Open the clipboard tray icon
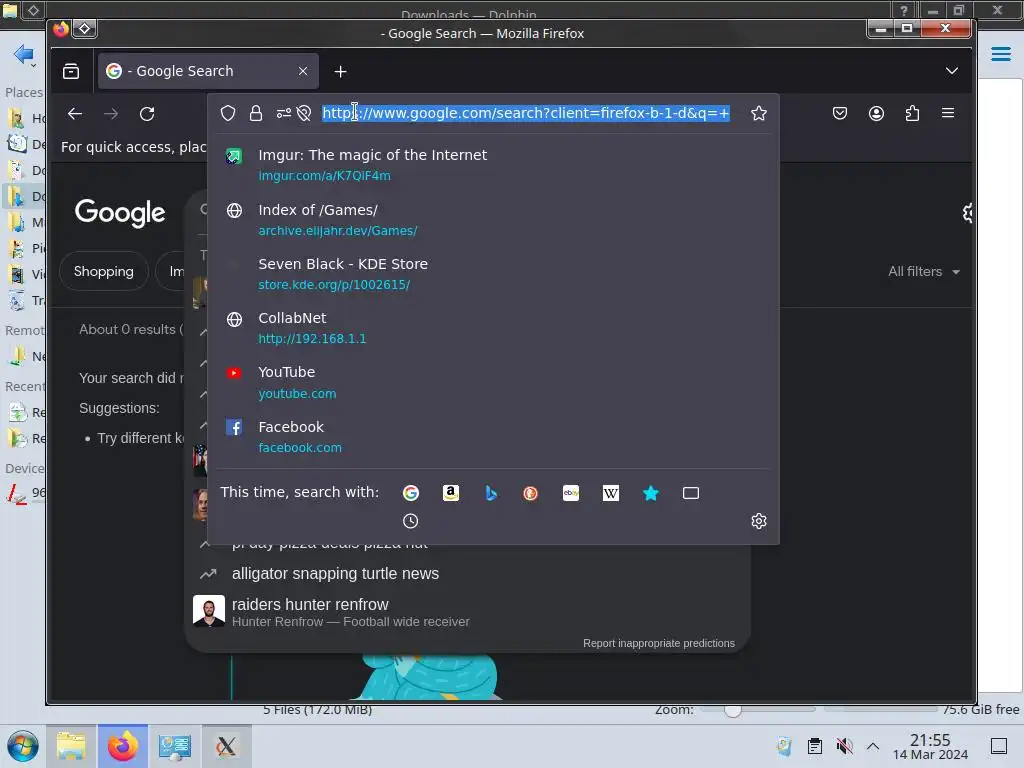Viewport: 1024px width, 768px height. coord(814,746)
